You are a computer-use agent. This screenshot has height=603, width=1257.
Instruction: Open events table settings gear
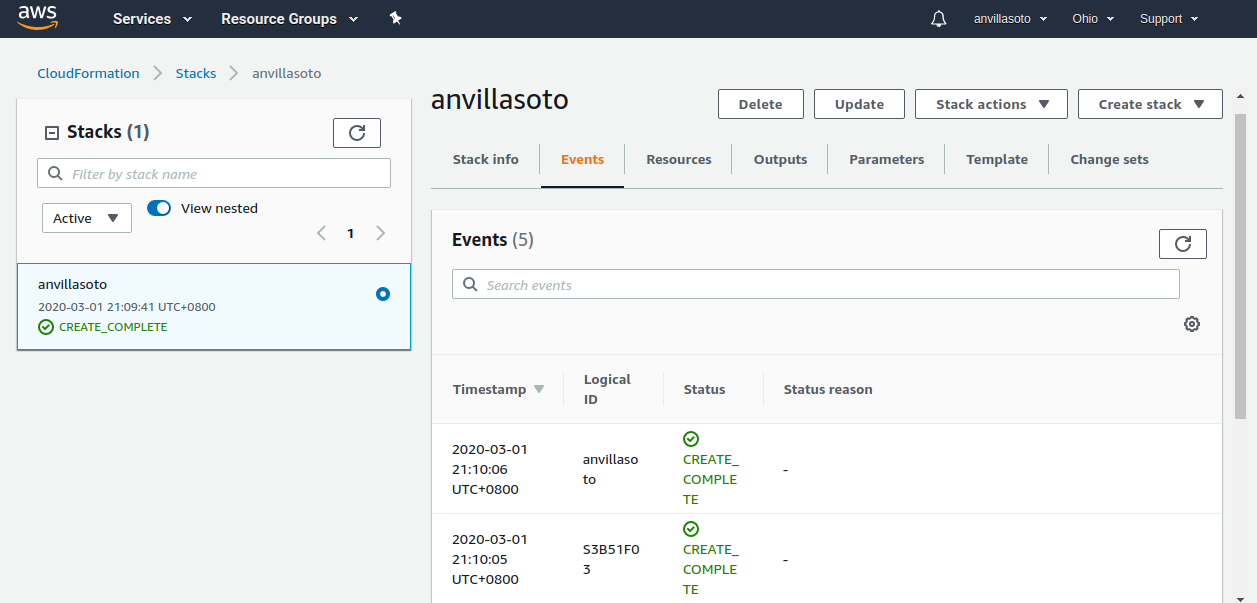[x=1191, y=324]
